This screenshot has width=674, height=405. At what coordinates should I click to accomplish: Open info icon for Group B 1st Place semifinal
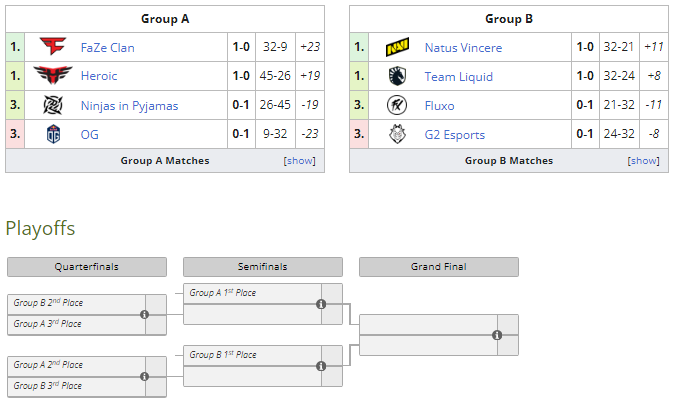(321, 366)
